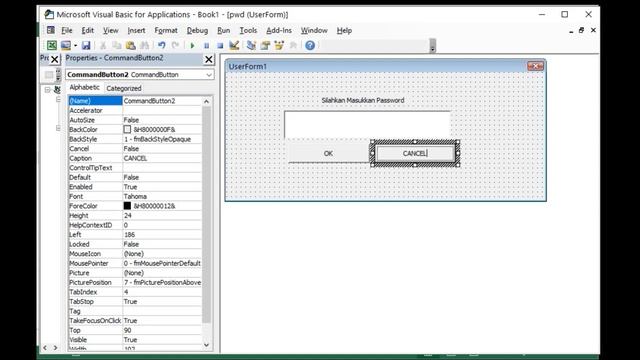Open the File menu
This screenshot has height=360, width=640.
pos(67,31)
